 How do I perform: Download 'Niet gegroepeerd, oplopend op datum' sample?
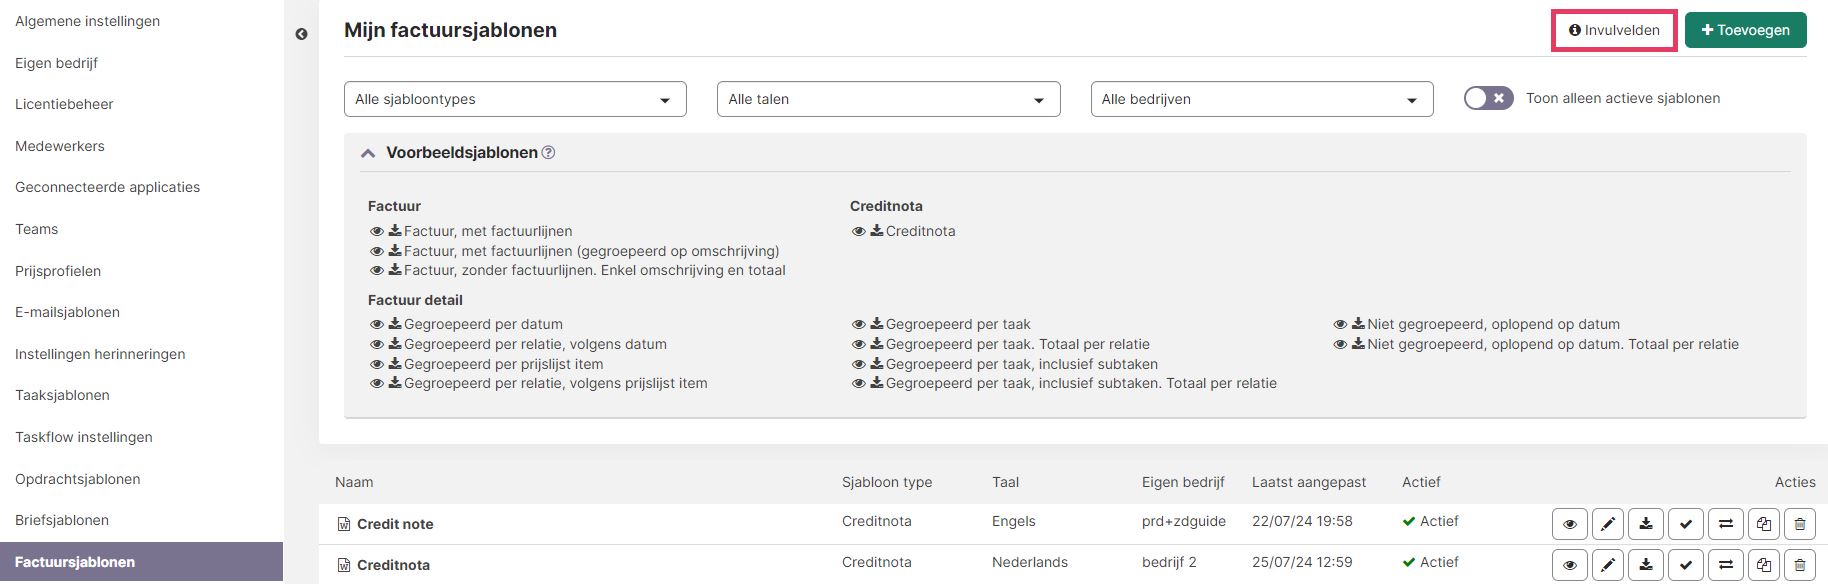point(1358,324)
